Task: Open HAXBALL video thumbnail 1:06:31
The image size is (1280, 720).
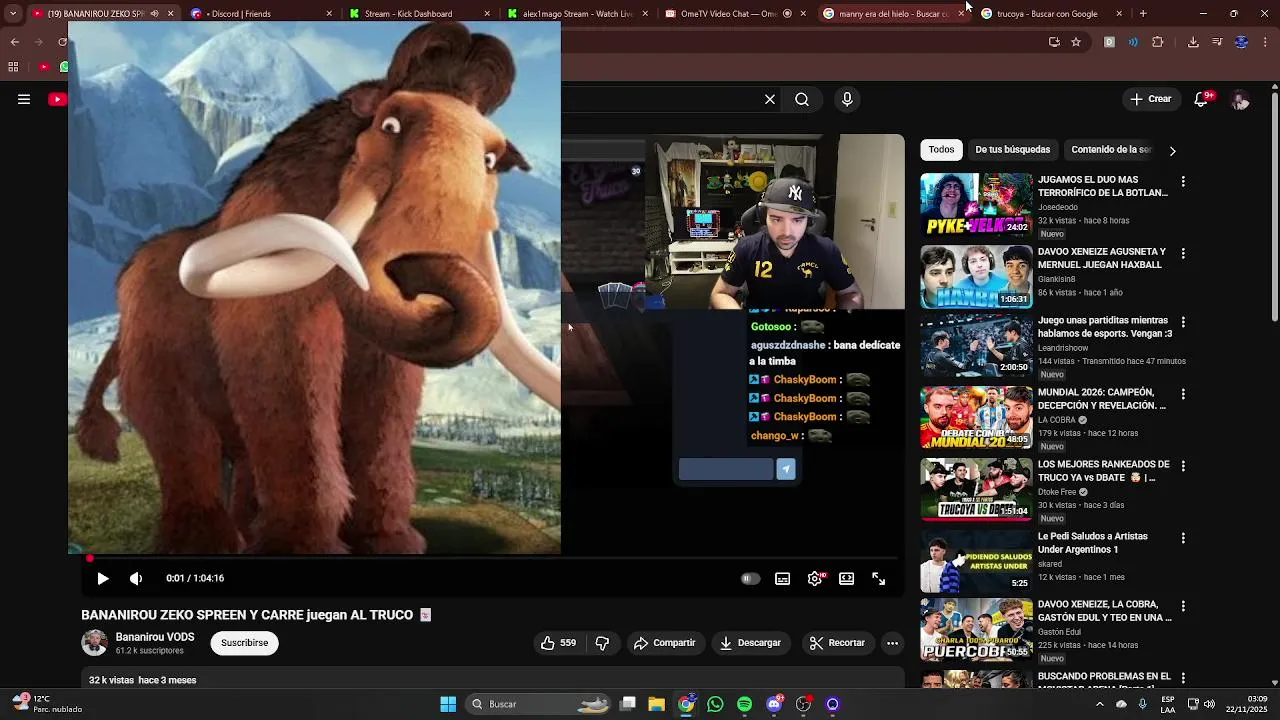Action: (x=976, y=277)
